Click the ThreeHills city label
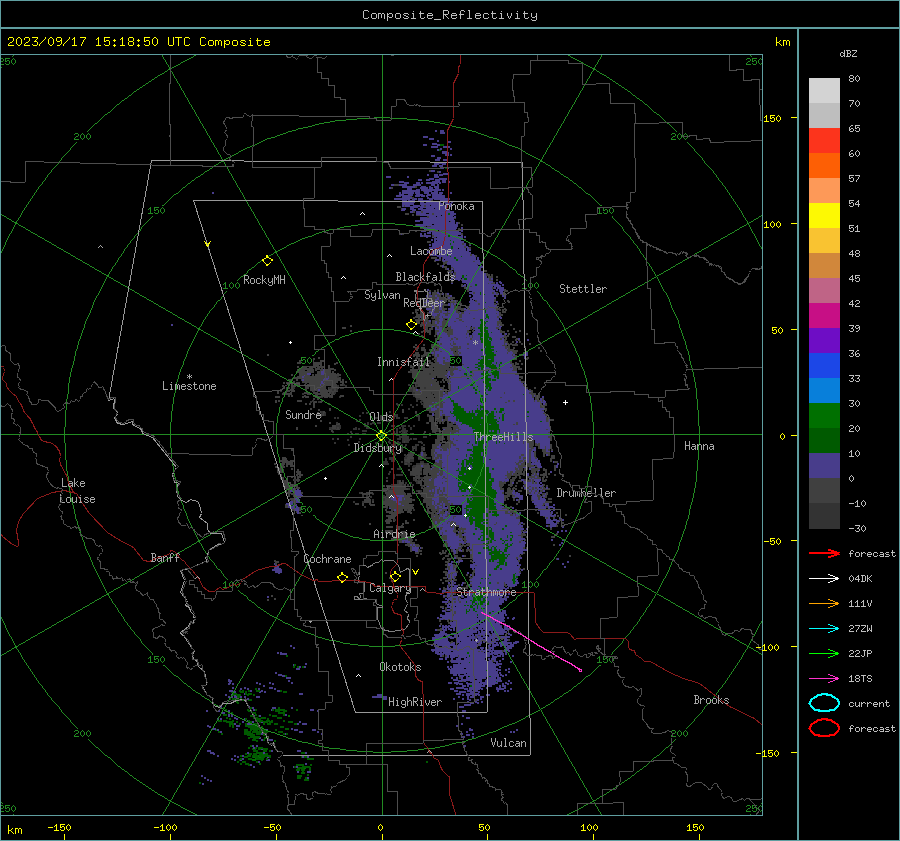900x841 pixels. 503,437
